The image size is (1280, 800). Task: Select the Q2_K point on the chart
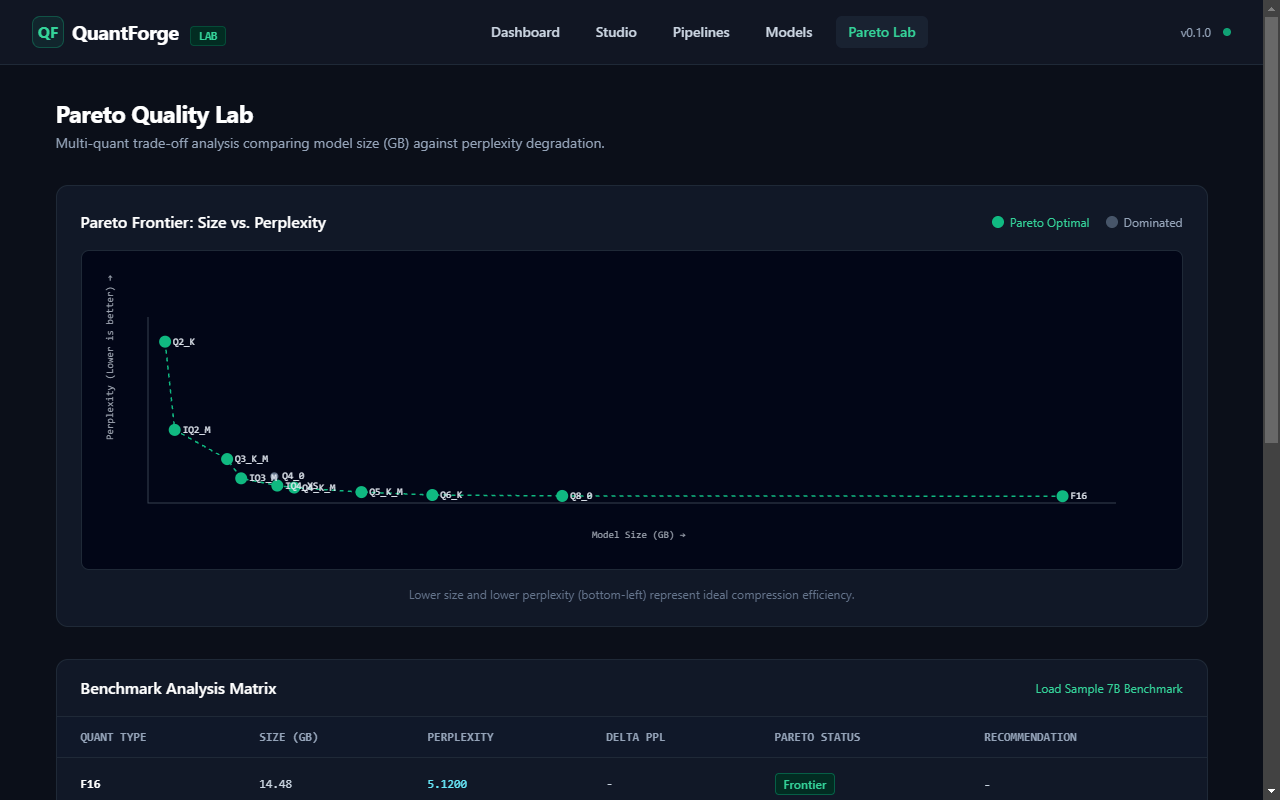(x=165, y=342)
